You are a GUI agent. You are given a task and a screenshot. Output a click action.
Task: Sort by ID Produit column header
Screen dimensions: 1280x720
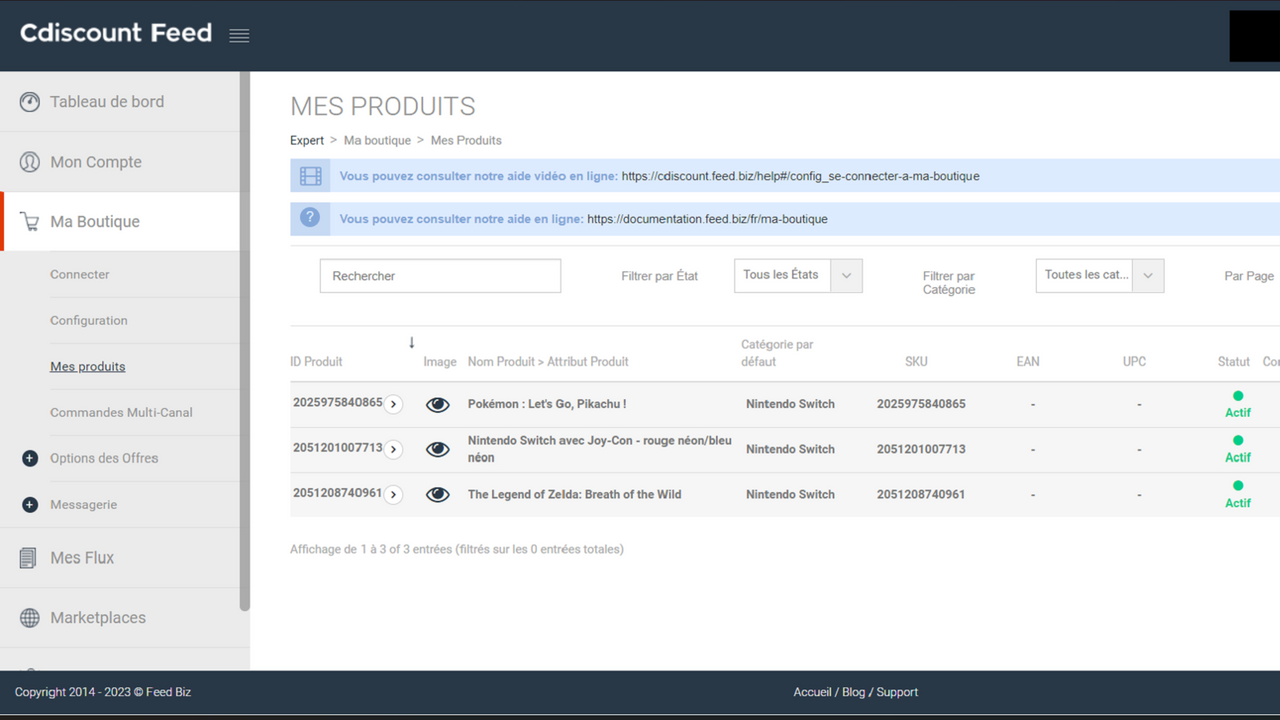coord(316,362)
